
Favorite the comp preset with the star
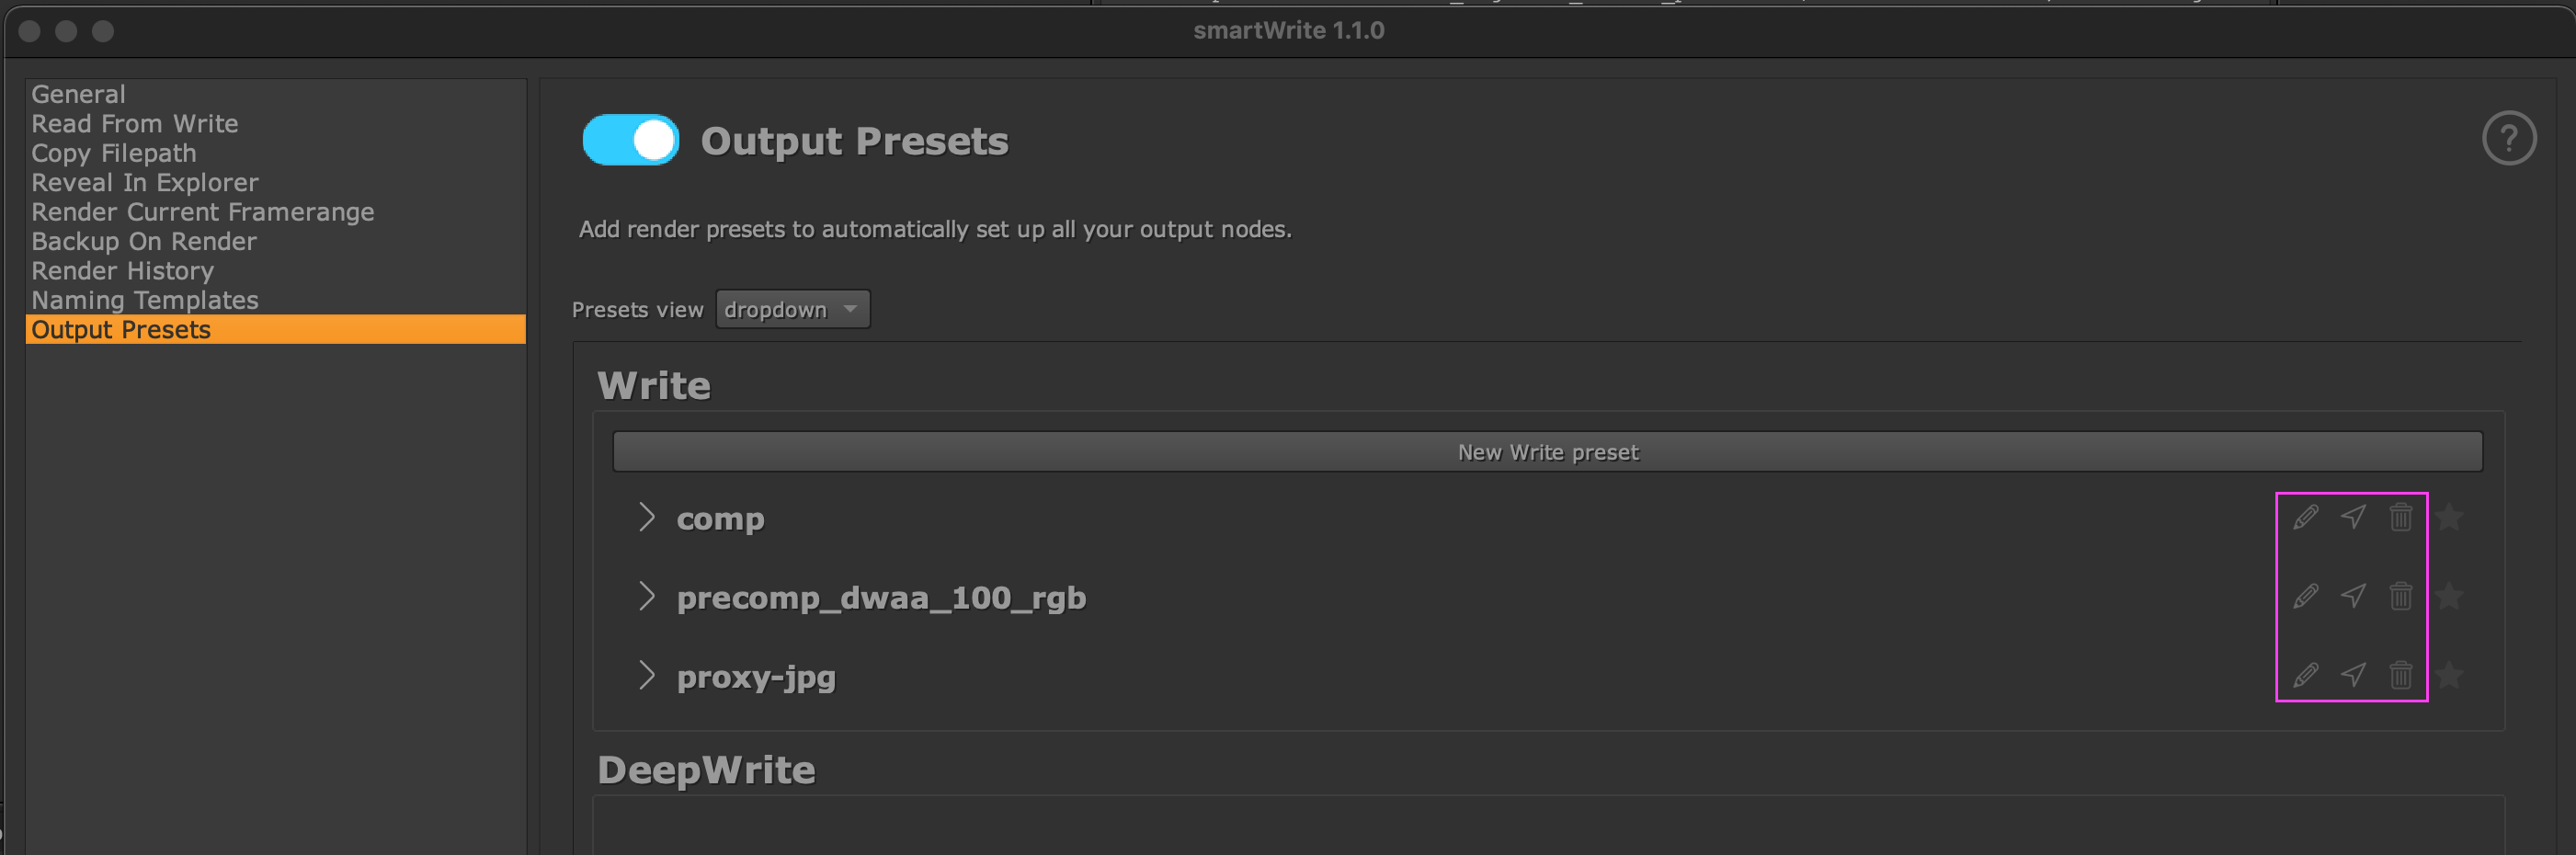pos(2449,518)
